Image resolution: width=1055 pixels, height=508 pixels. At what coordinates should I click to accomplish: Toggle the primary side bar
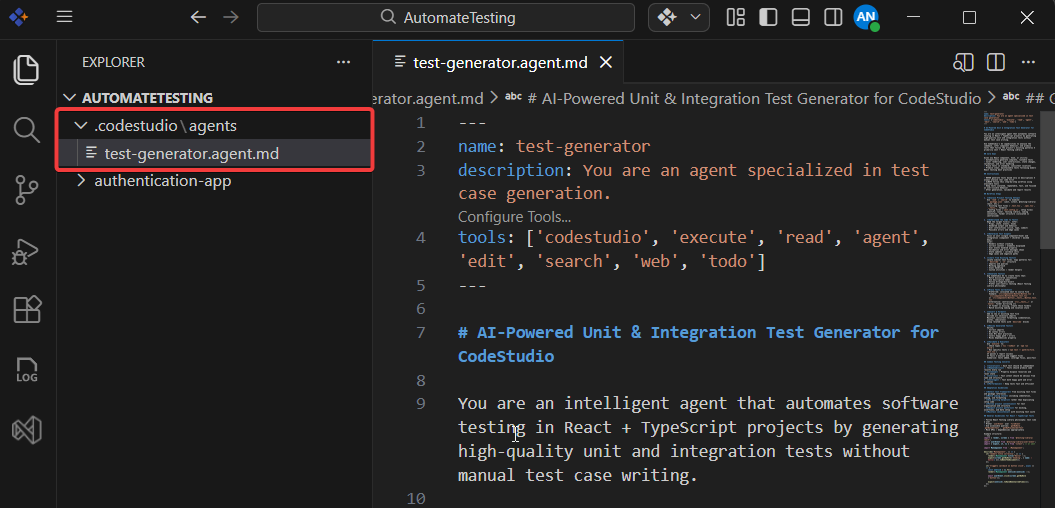pos(768,17)
